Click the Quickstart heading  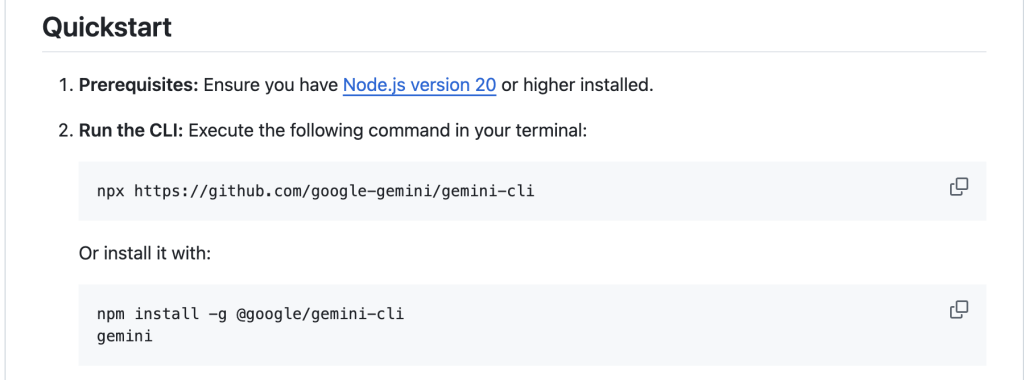coord(107,27)
